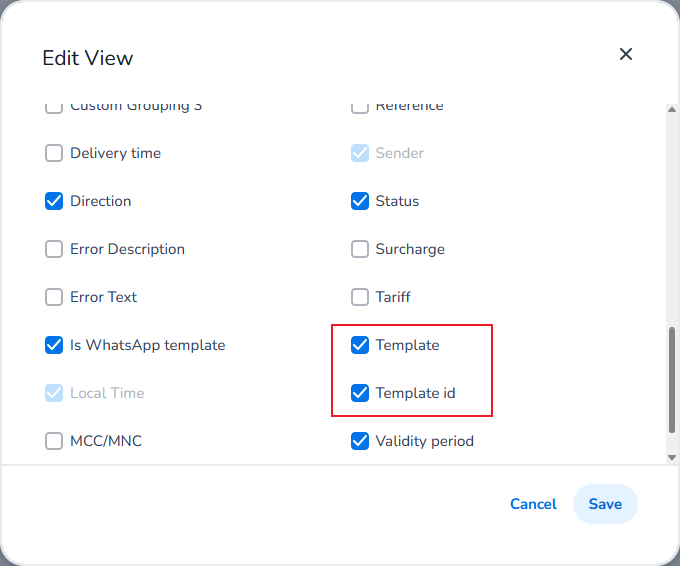Uncheck the Validity period option
Image resolution: width=680 pixels, height=566 pixels.
pos(360,441)
